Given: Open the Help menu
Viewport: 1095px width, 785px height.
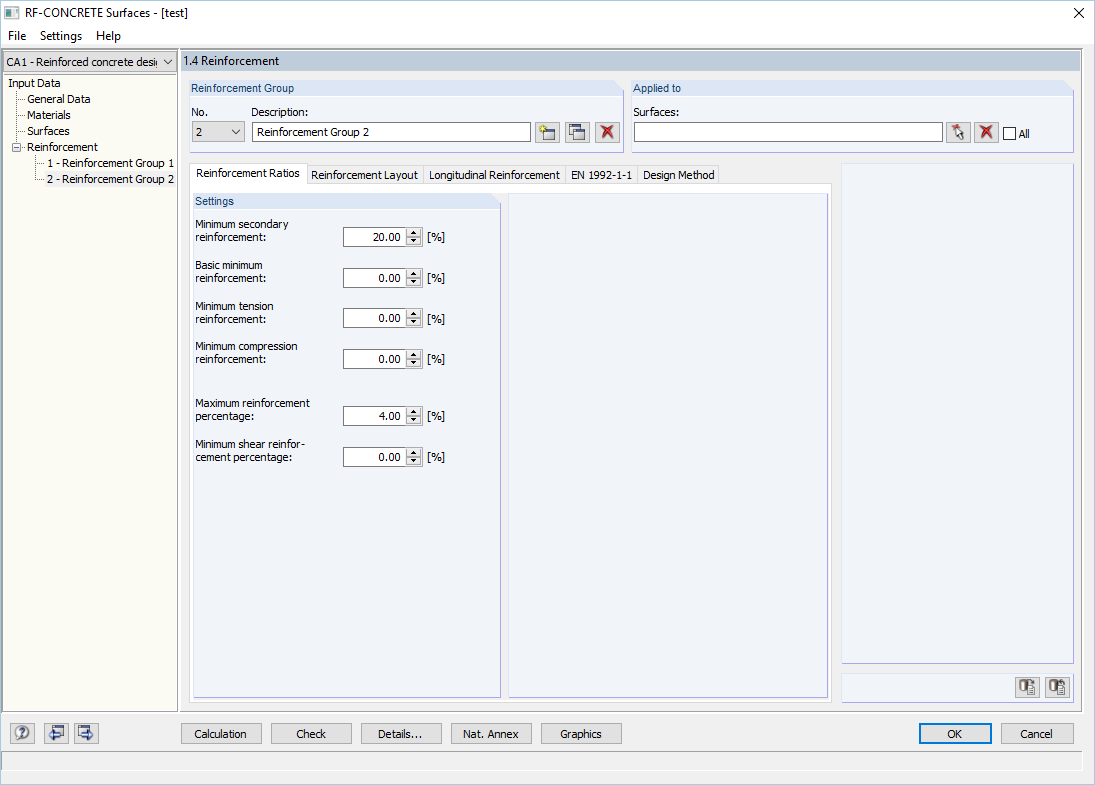Looking at the screenshot, I should pyautogui.click(x=108, y=36).
